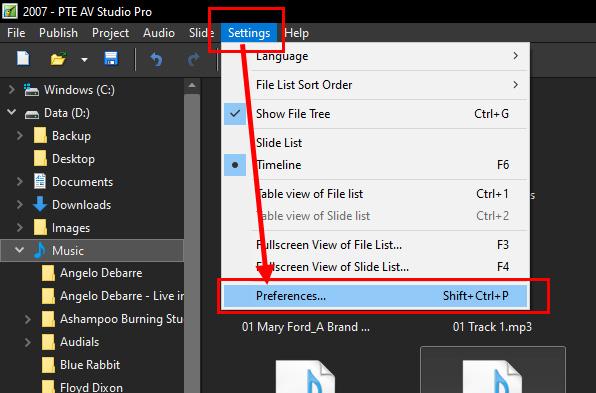Collapse the Data (D:) drive
This screenshot has height=393, width=596.
(11, 113)
